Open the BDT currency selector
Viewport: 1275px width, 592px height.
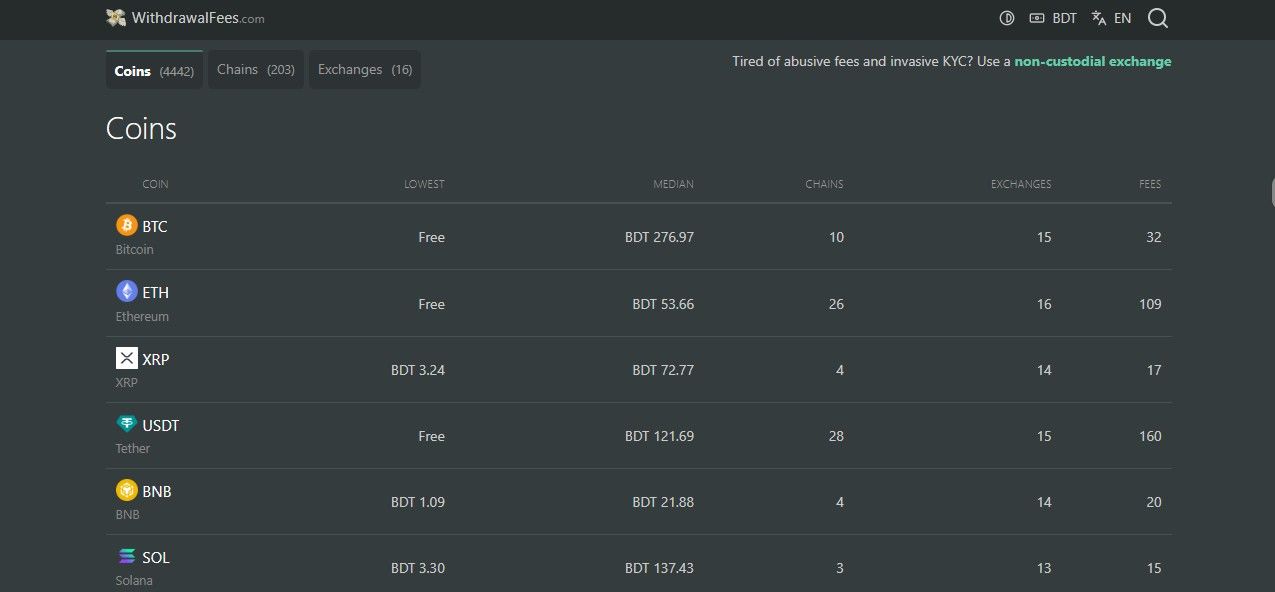(1053, 18)
